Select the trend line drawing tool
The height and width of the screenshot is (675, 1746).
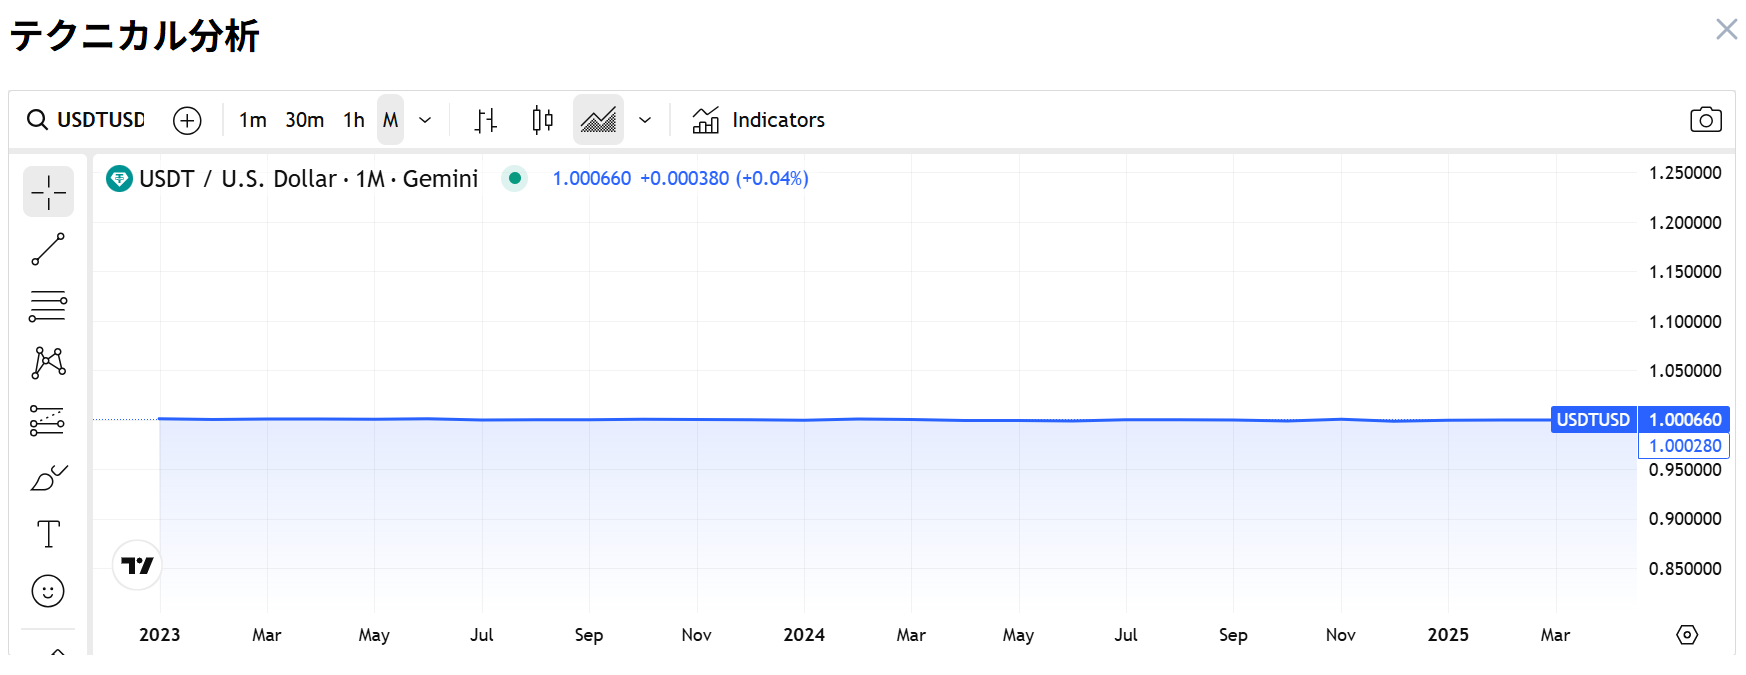48,249
